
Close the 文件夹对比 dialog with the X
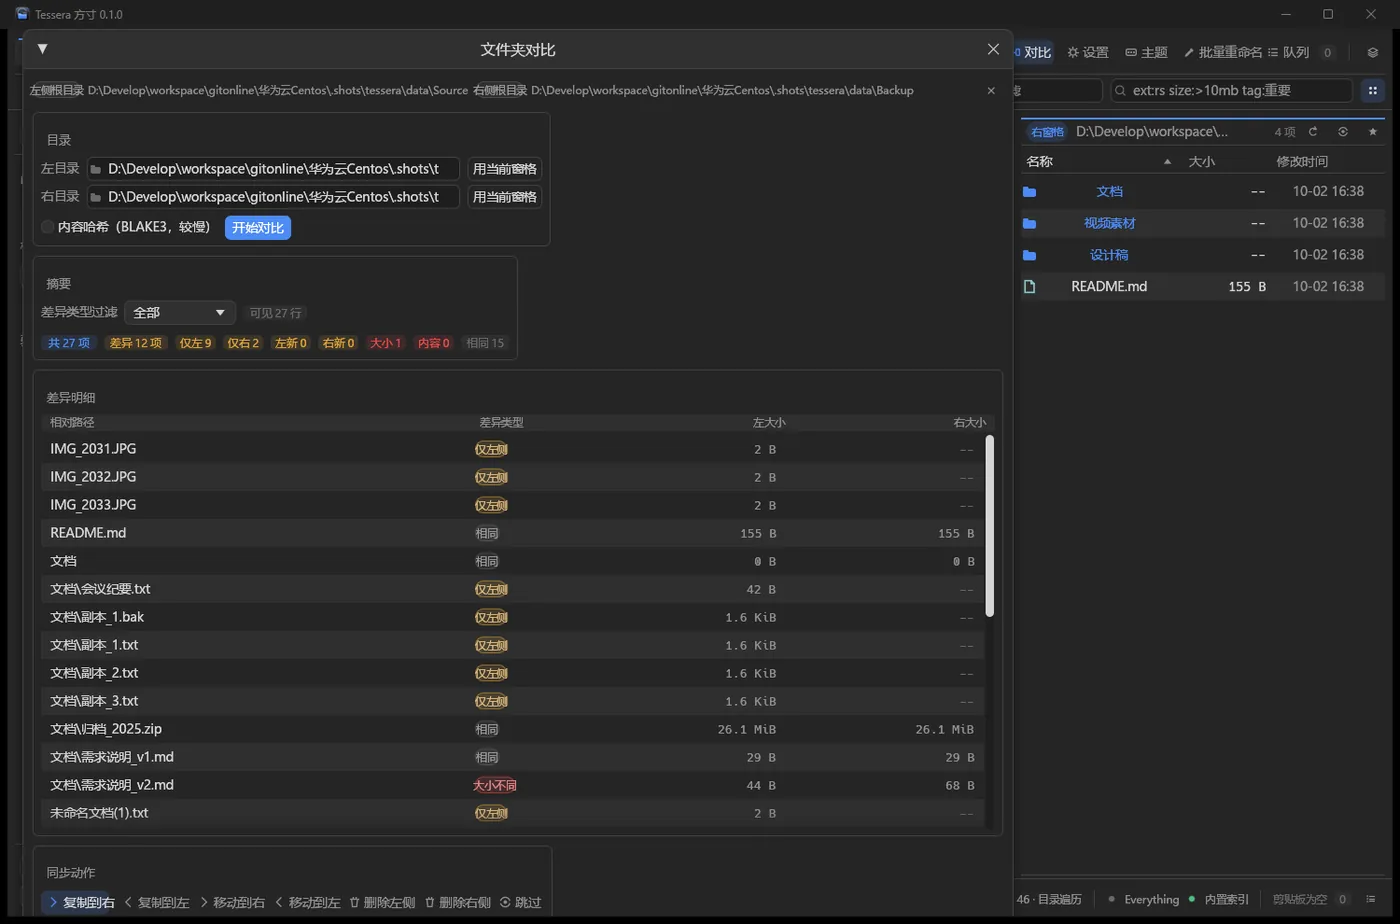pyautogui.click(x=993, y=49)
